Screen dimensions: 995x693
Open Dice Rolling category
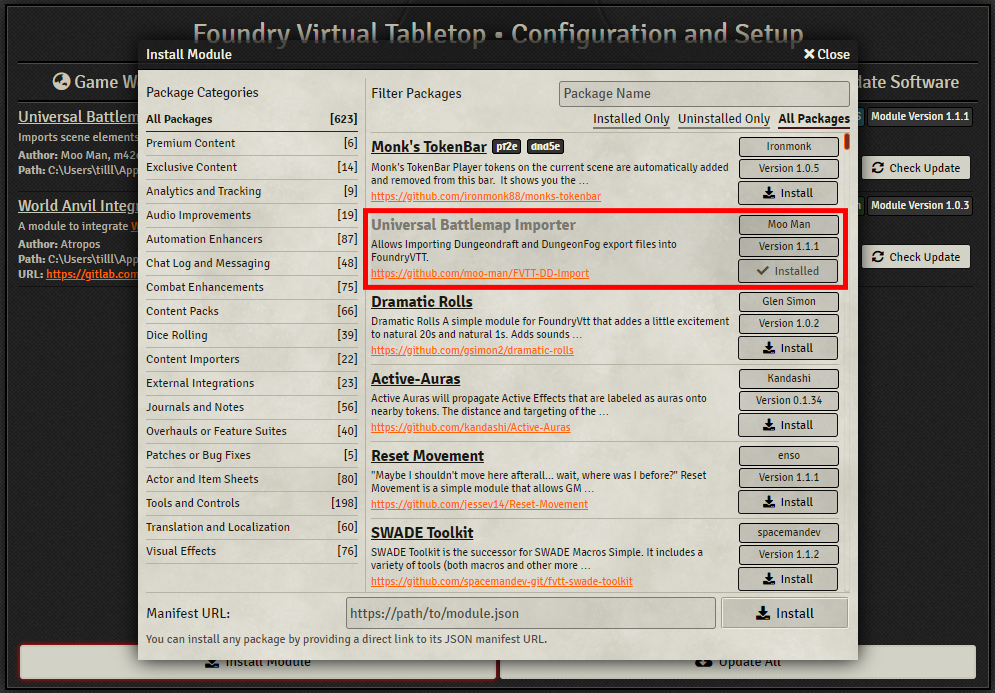click(x=251, y=336)
